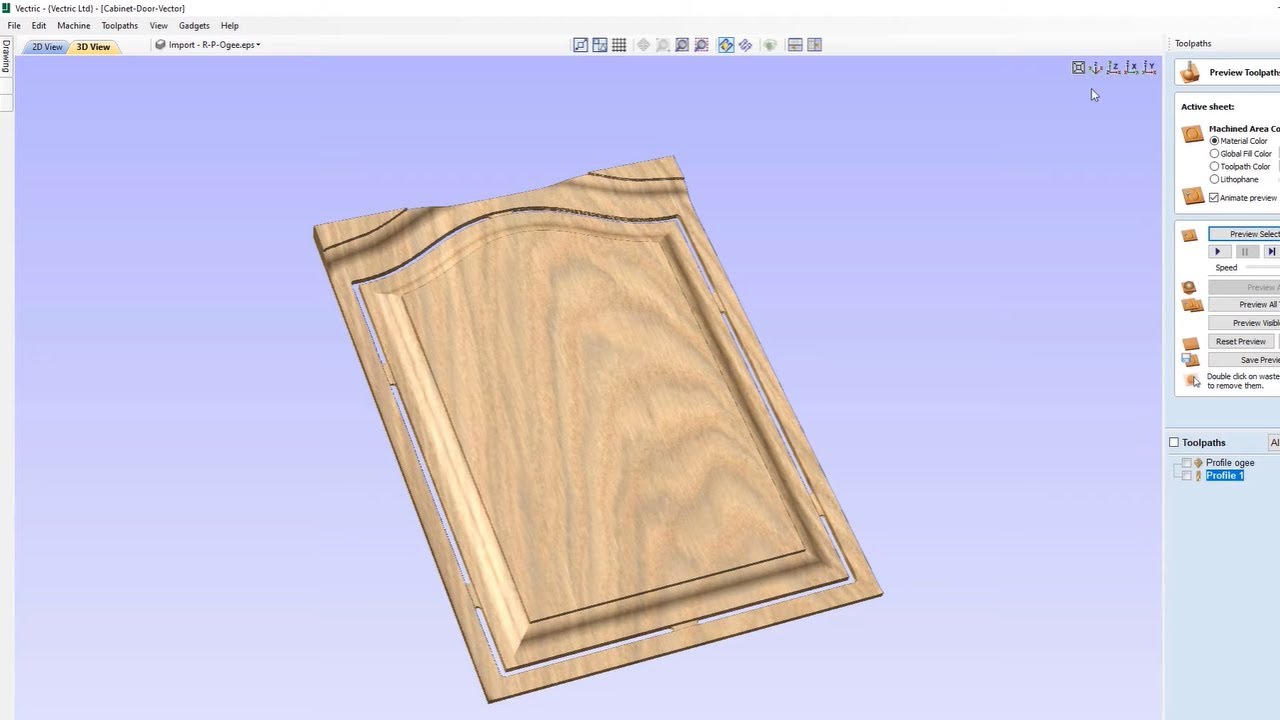This screenshot has width=1280, height=720.
Task: Click the icon beside Preview All button
Action: 1192,305
